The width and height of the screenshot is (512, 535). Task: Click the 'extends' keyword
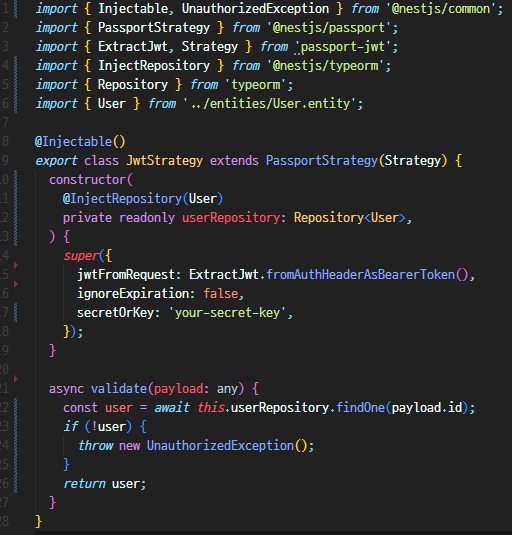click(x=234, y=161)
